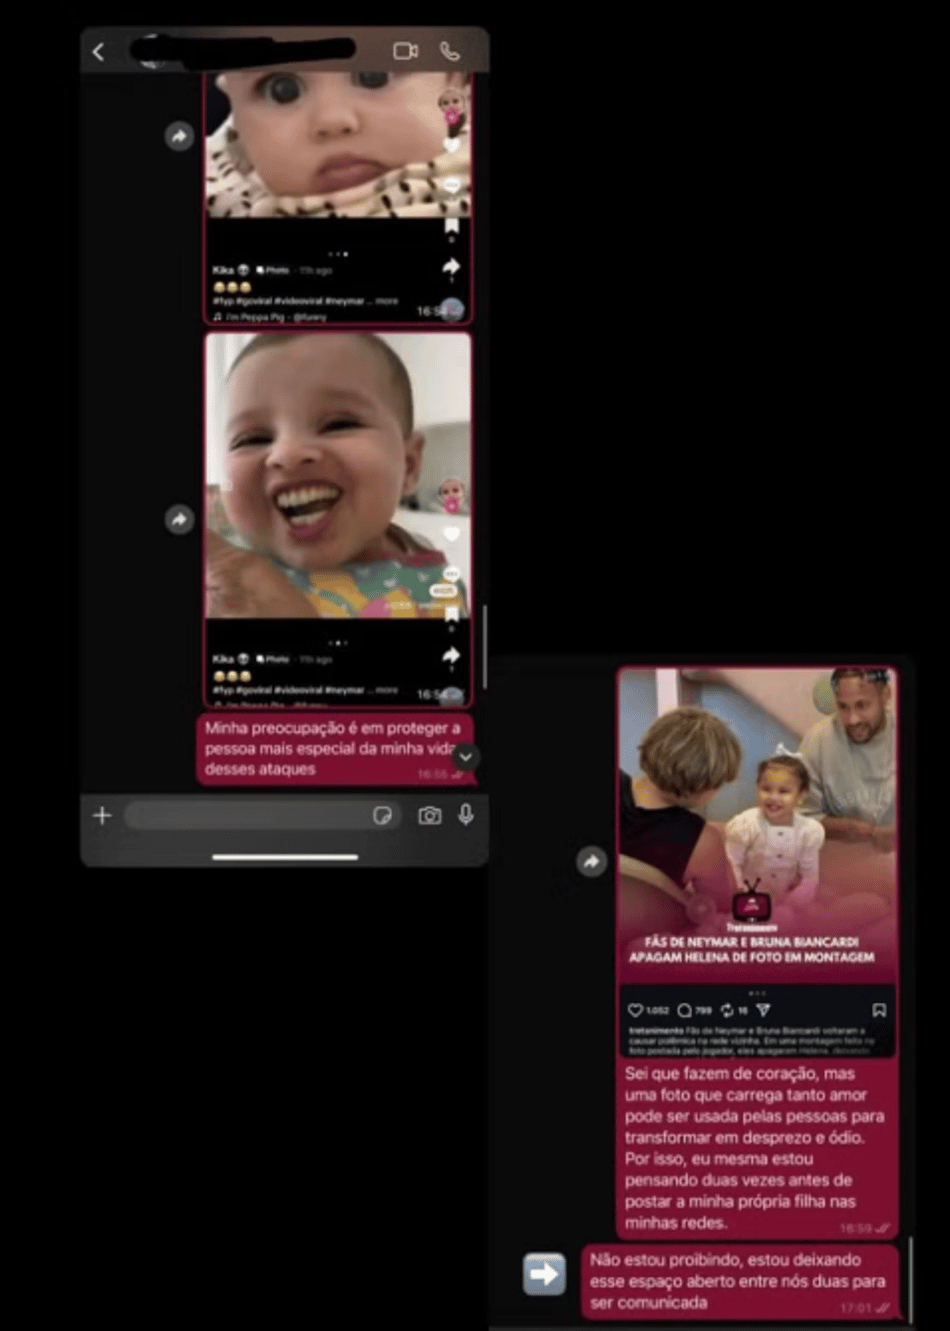Go back using the chat header arrow
Viewport: 950px width, 1331px height.
(x=98, y=51)
